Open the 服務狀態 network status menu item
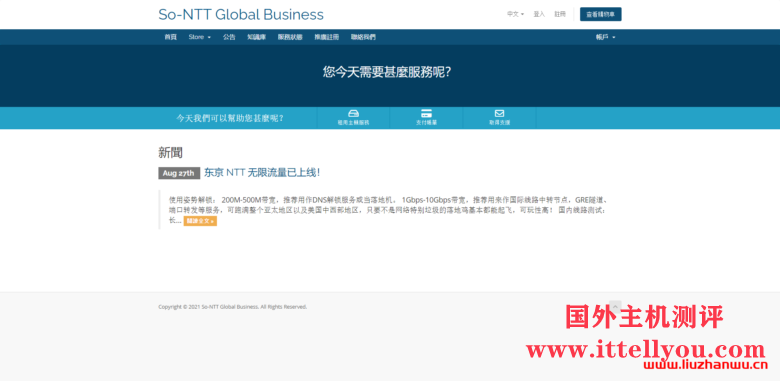 290,37
